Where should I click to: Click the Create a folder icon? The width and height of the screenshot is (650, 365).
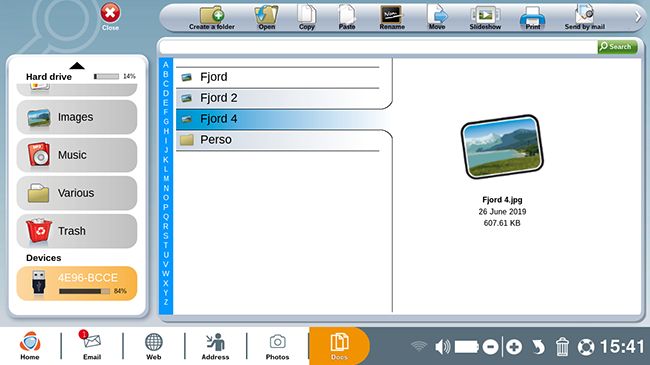212,18
